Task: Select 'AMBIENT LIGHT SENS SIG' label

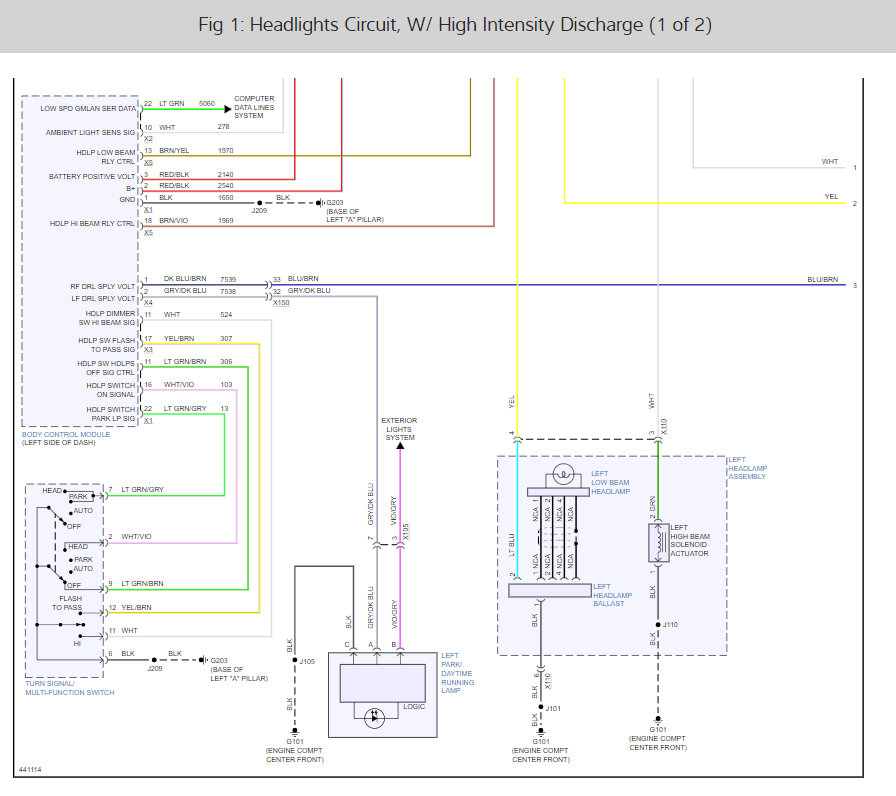Action: click(90, 133)
